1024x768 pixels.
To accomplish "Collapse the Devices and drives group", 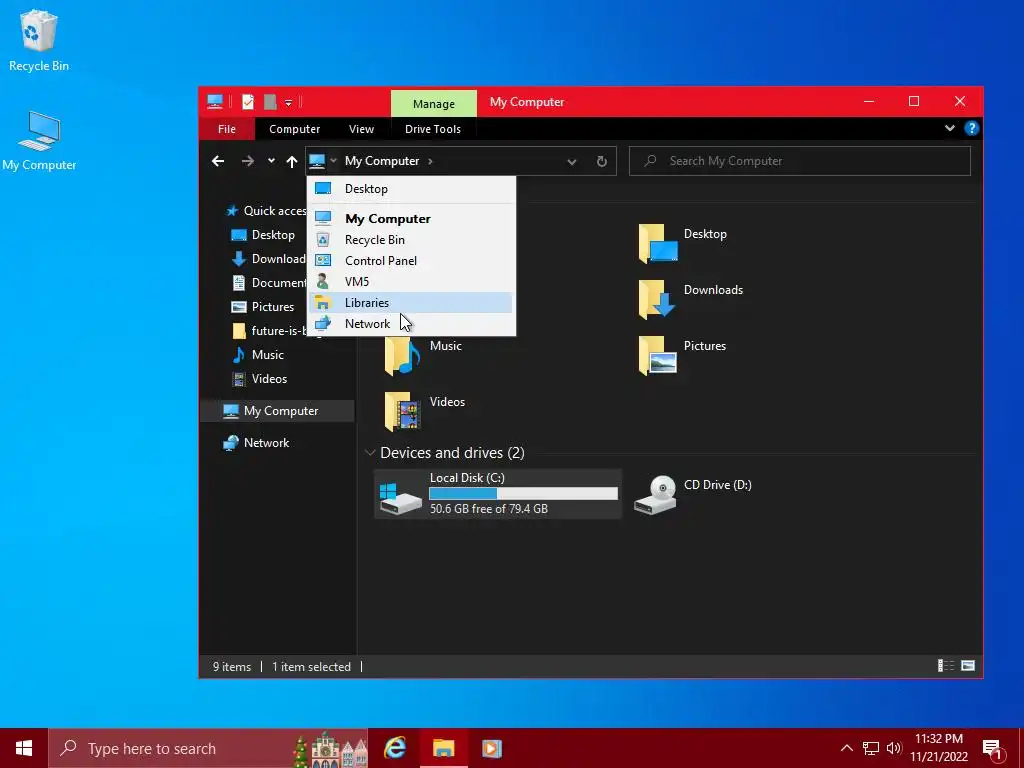I will click(x=370, y=453).
